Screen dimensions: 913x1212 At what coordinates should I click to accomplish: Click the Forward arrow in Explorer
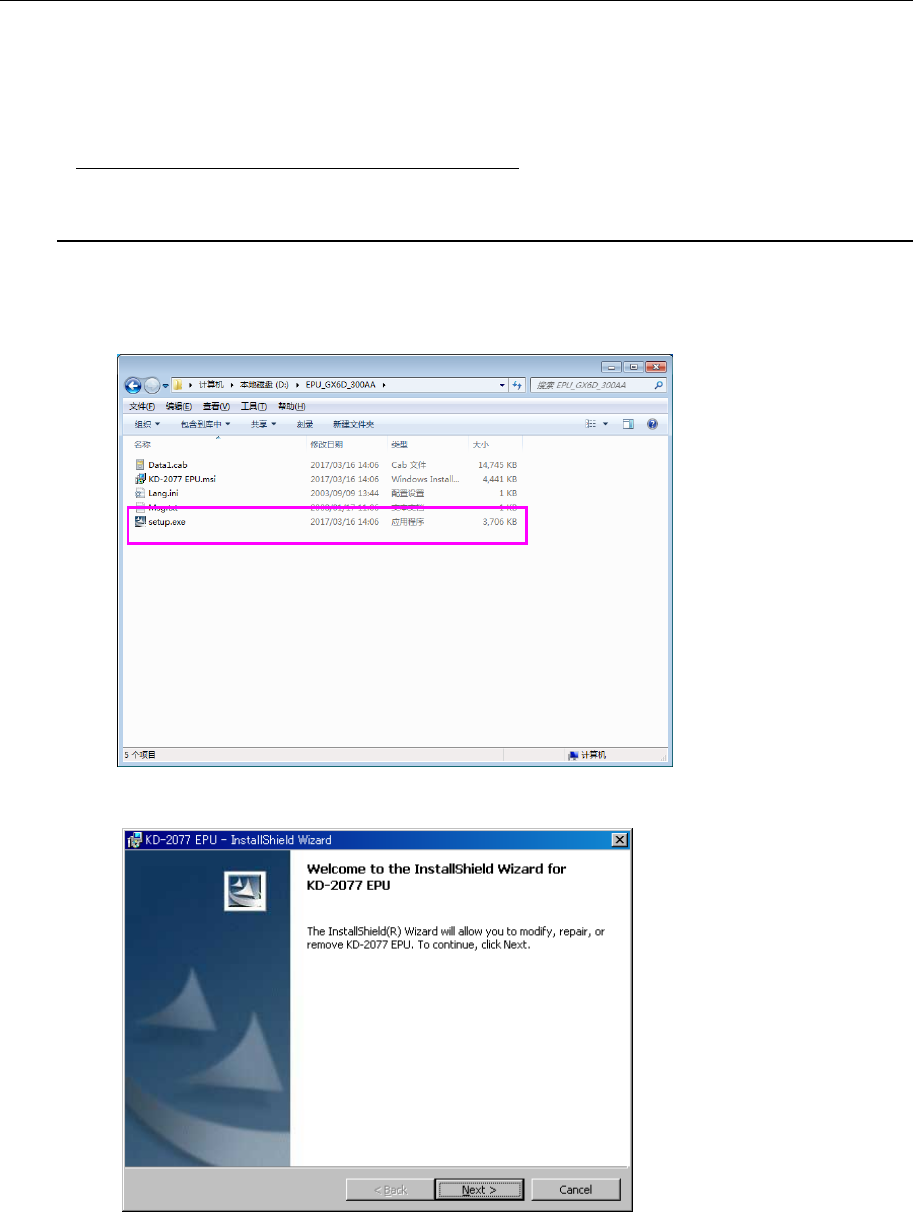tap(150, 385)
